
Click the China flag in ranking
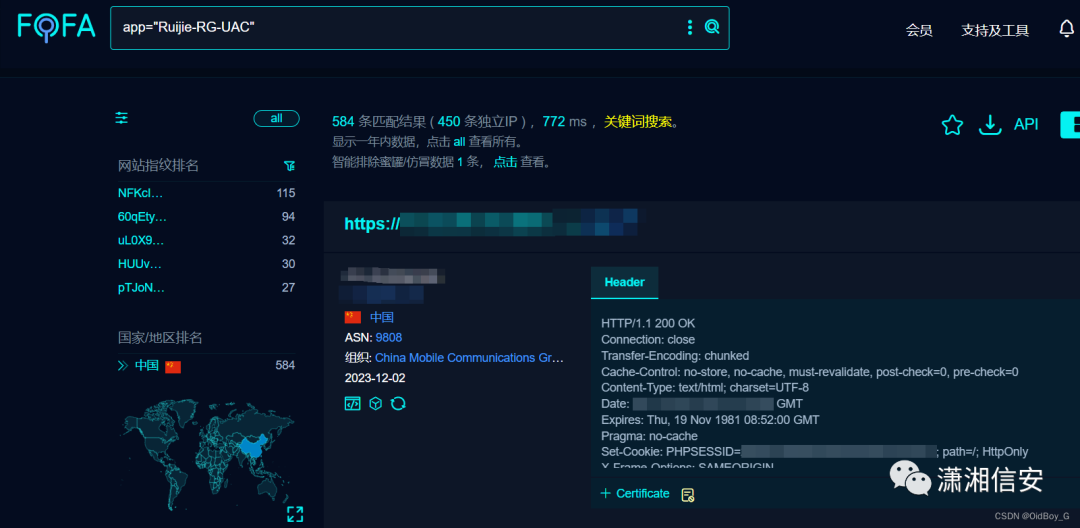(x=173, y=366)
